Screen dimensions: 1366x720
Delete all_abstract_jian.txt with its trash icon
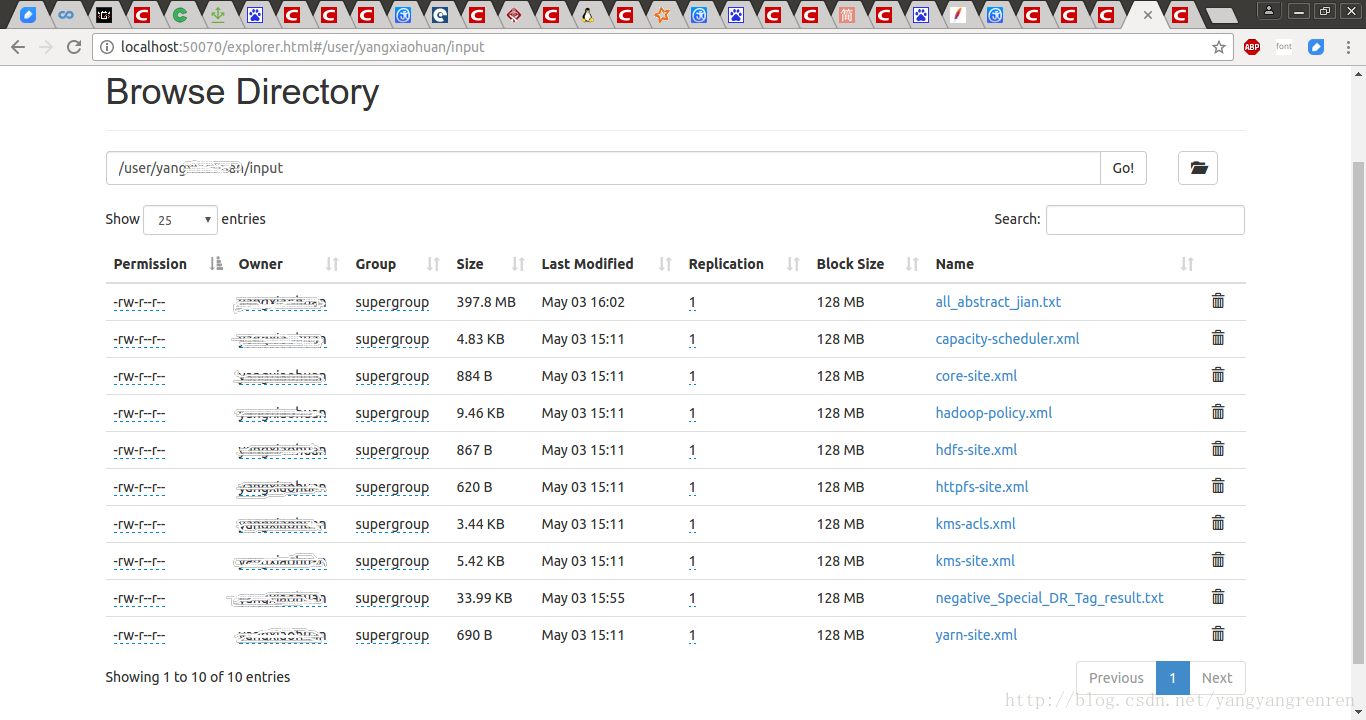[1218, 301]
